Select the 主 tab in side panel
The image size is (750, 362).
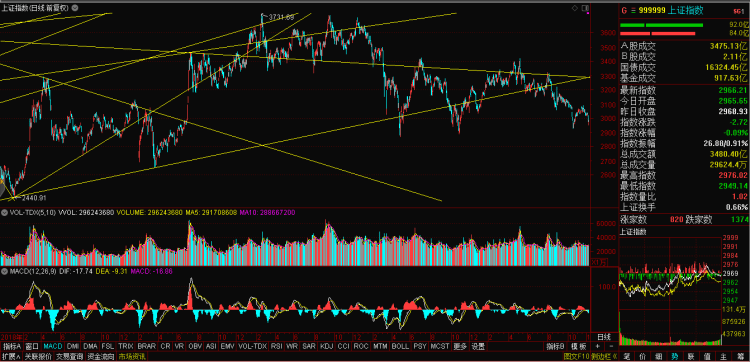click(x=722, y=356)
